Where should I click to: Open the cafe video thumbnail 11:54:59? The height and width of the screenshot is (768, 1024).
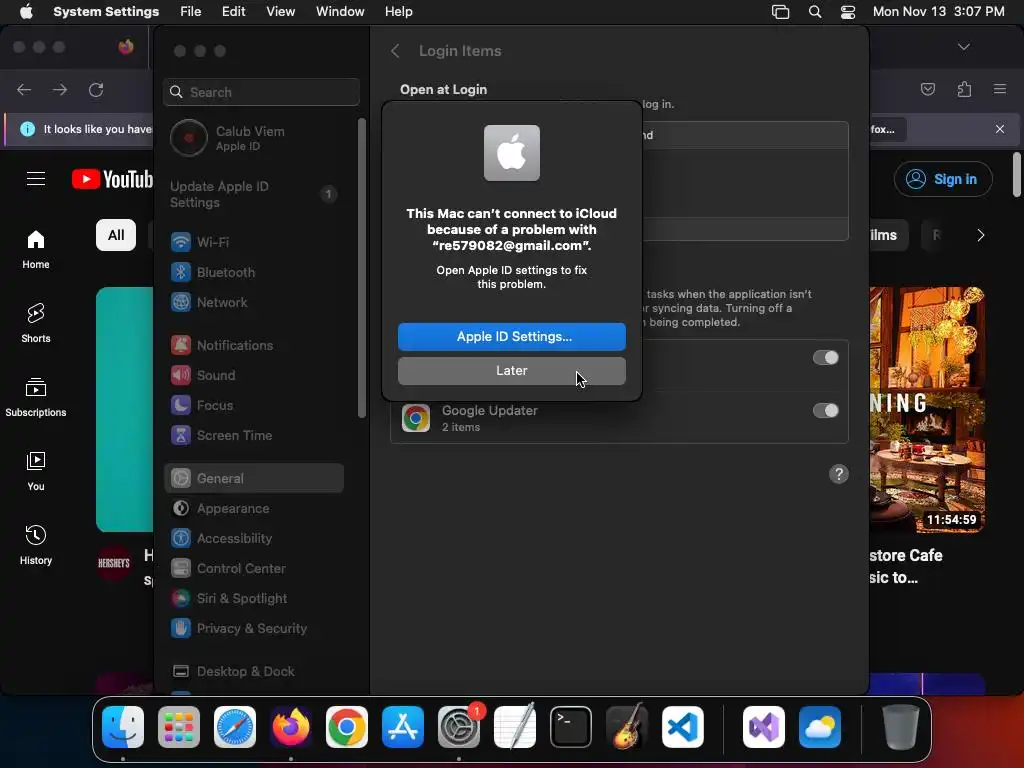[x=927, y=409]
